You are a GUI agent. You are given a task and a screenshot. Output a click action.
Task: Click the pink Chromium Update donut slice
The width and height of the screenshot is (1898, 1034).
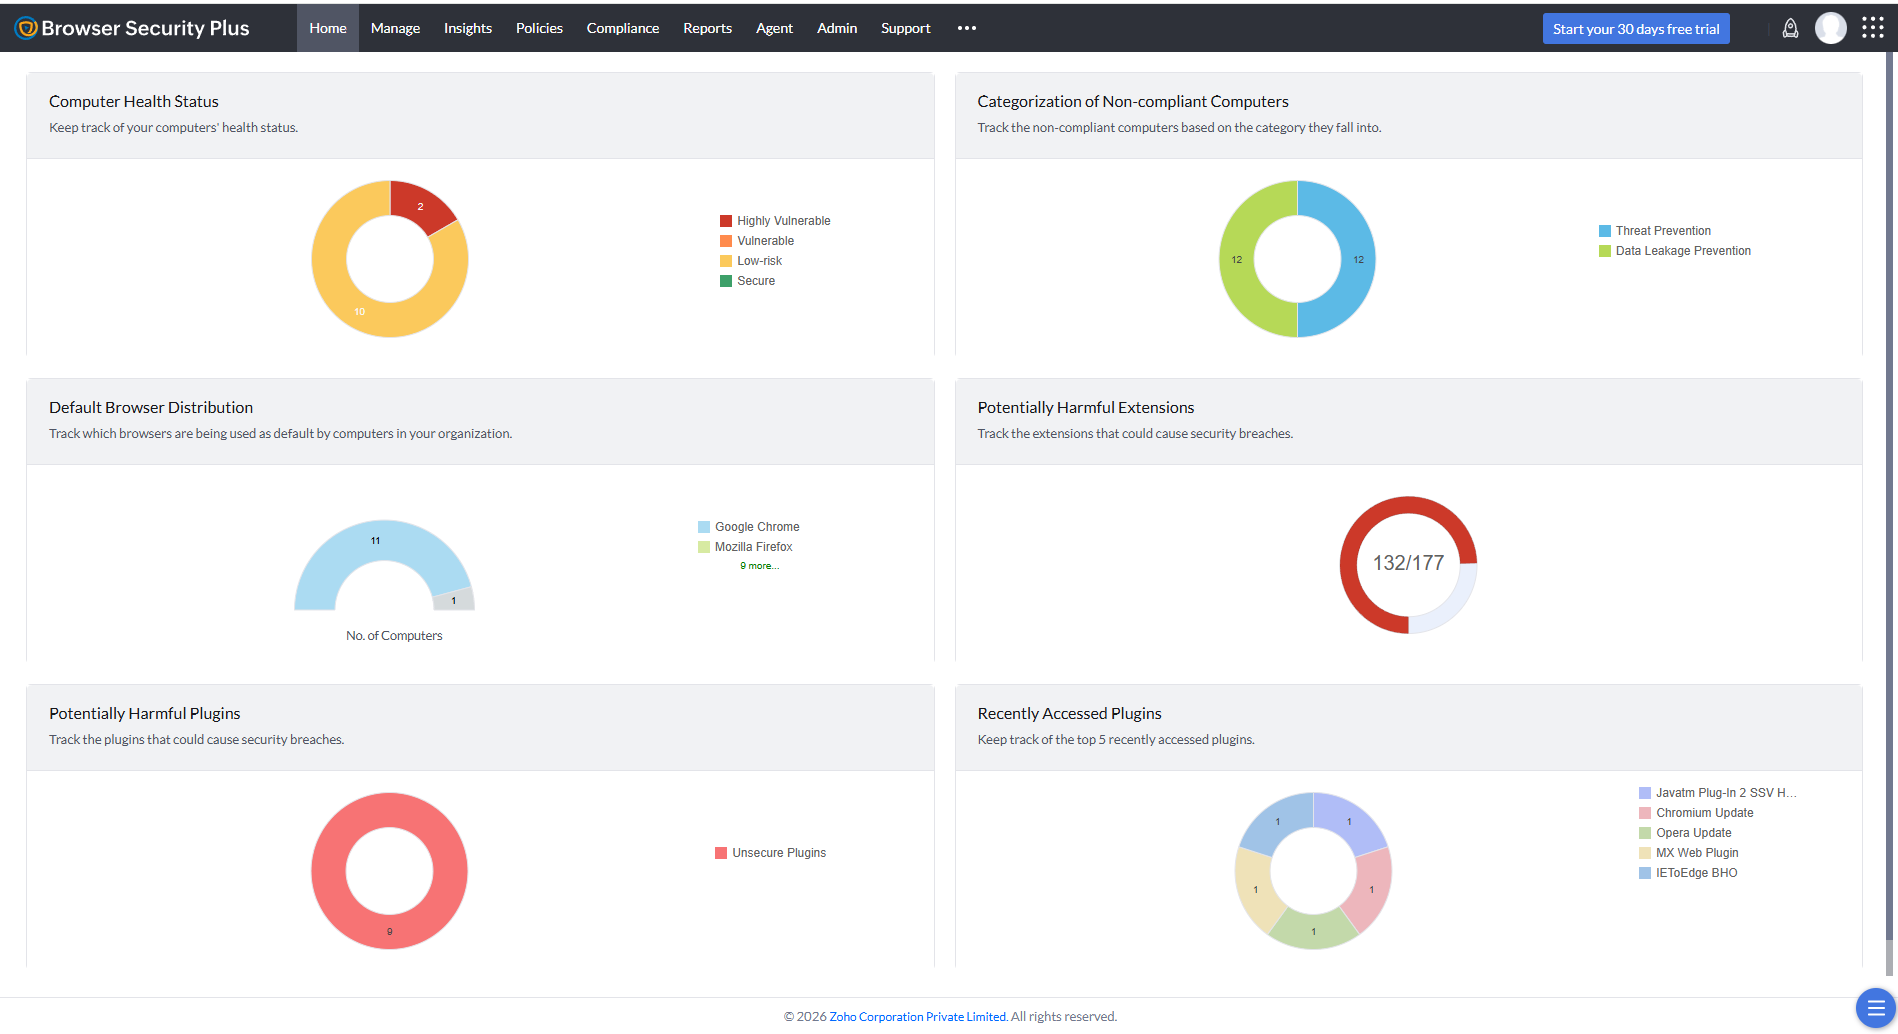tap(1371, 889)
